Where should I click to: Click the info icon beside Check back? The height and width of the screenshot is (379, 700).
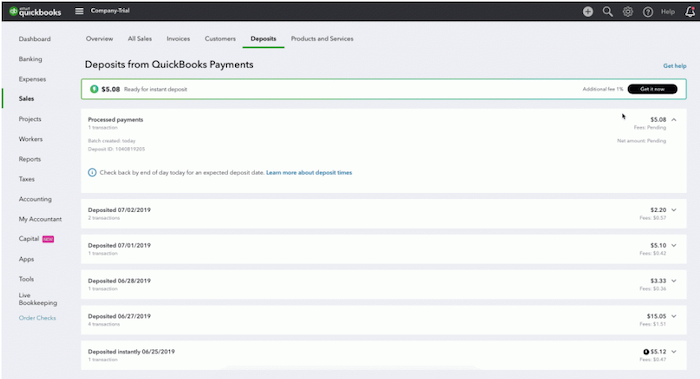[x=92, y=172]
